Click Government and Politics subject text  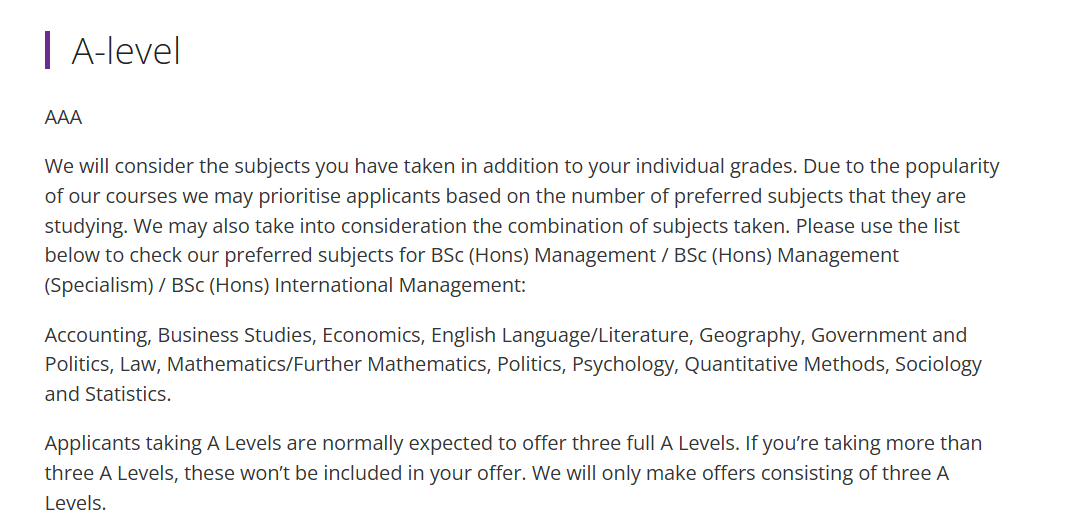tap(506, 350)
